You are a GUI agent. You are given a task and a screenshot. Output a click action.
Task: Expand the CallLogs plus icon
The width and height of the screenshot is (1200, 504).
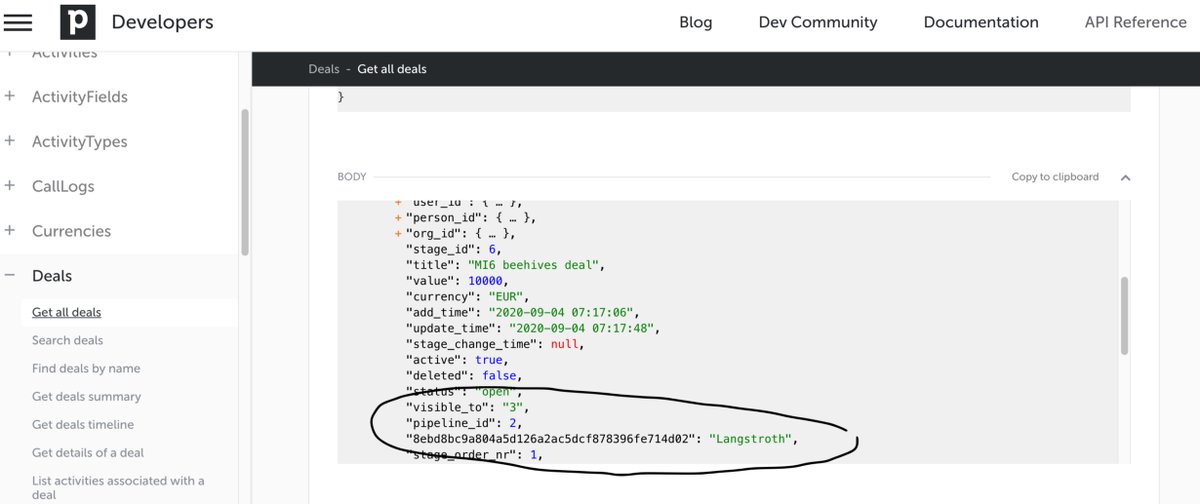(10, 186)
